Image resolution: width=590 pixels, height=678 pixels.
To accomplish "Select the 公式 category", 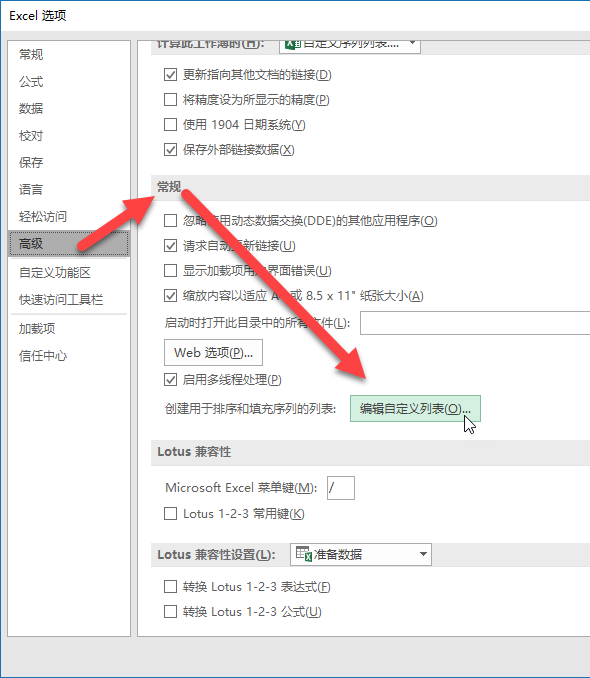I will (31, 81).
